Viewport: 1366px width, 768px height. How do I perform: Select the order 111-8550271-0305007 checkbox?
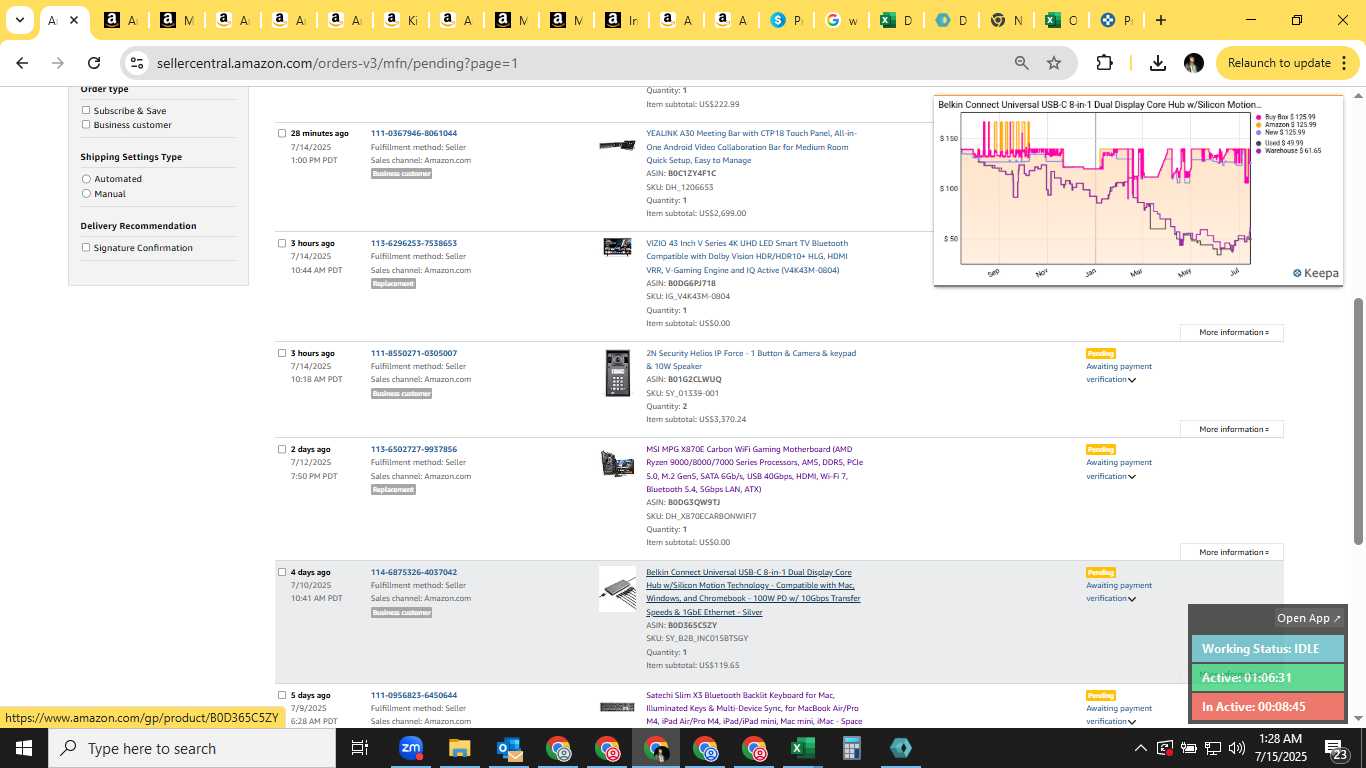(282, 353)
